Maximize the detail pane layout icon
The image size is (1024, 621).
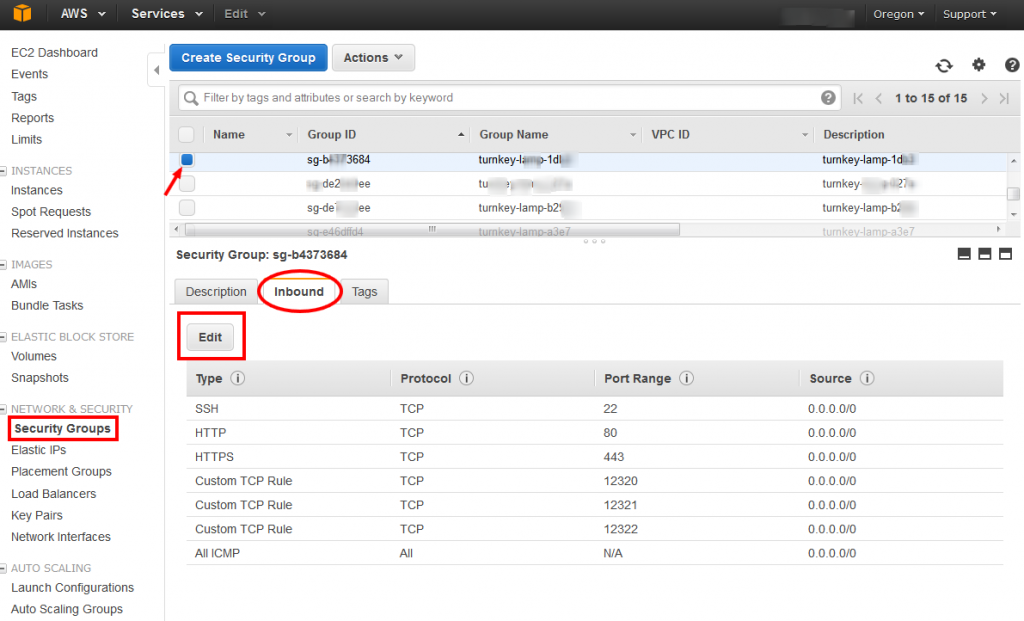pyautogui.click(x=1006, y=254)
